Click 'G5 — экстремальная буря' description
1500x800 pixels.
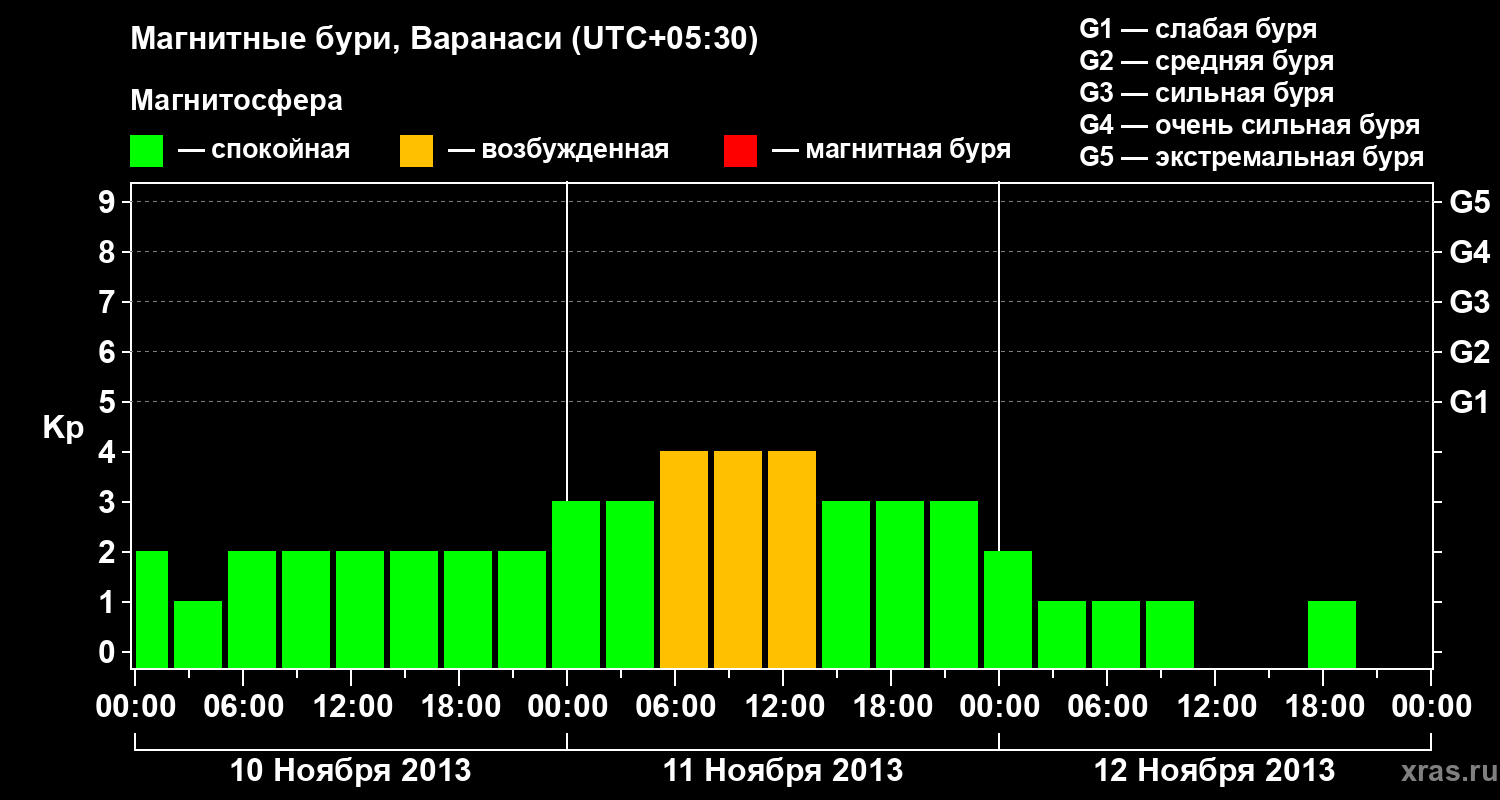coord(1252,157)
